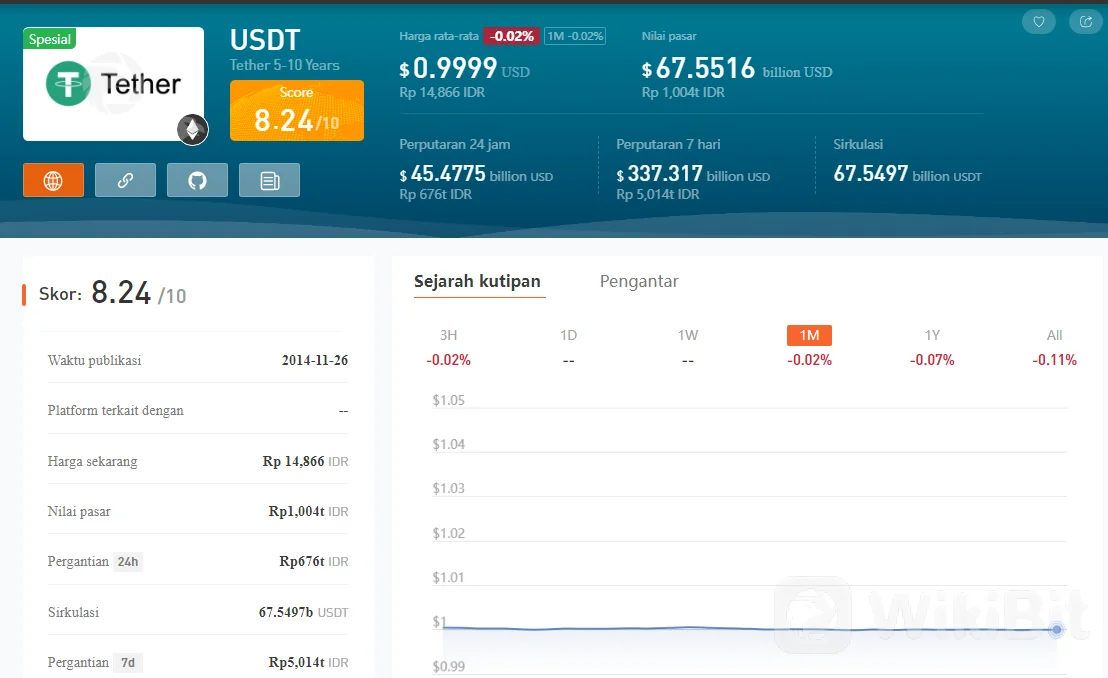Select the 1Y time range
Viewport: 1108px width, 678px height.
pyautogui.click(x=932, y=335)
